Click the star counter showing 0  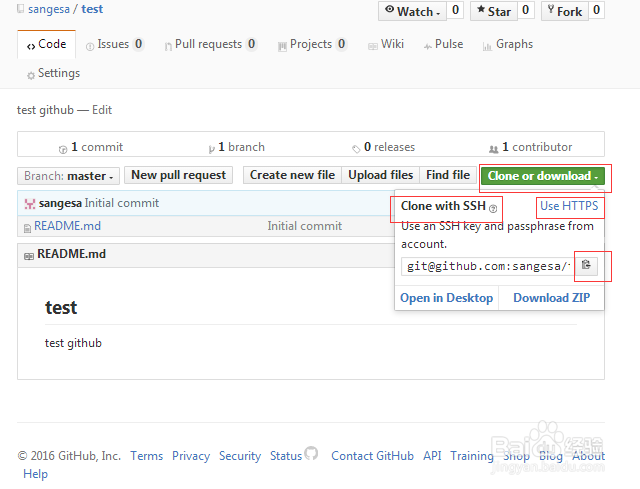[526, 11]
